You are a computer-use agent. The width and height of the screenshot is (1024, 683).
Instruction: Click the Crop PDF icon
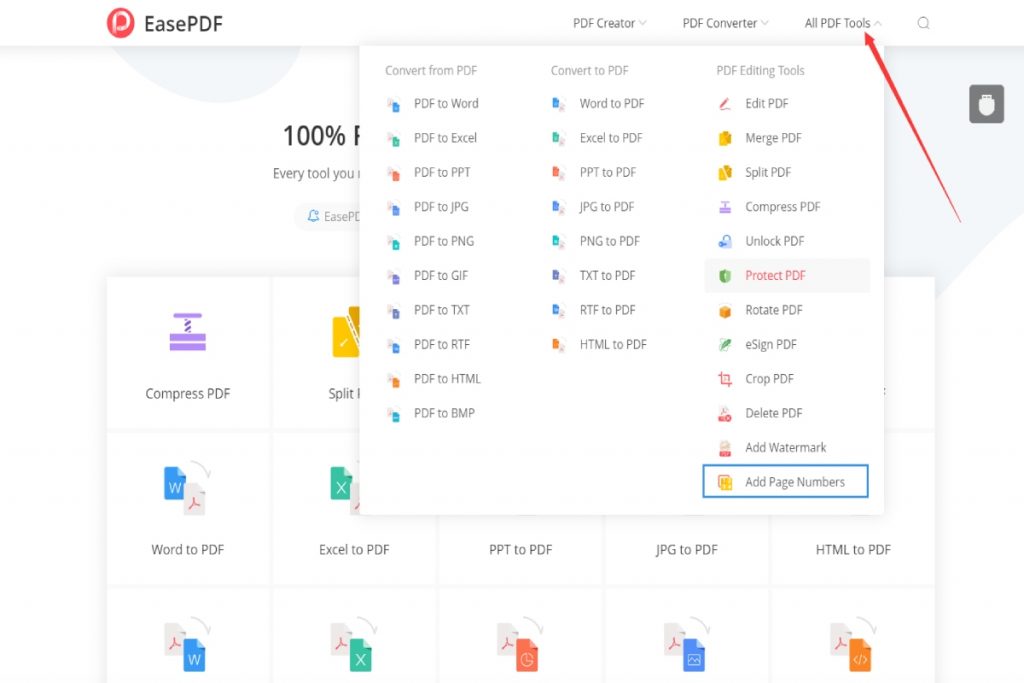point(725,379)
